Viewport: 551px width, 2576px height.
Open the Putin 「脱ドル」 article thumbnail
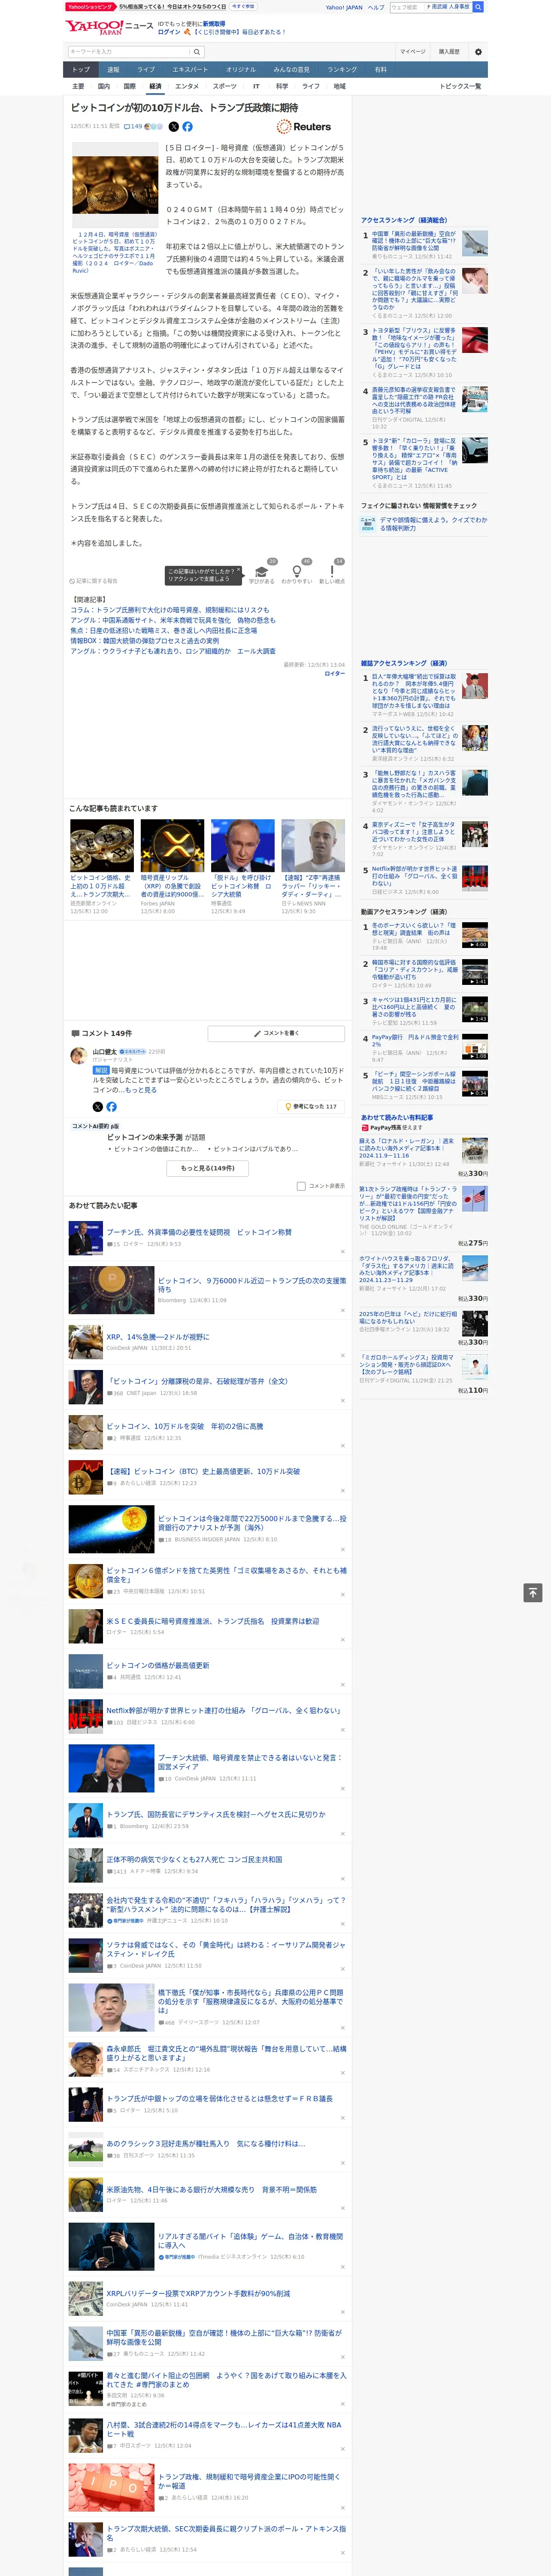[x=243, y=846]
